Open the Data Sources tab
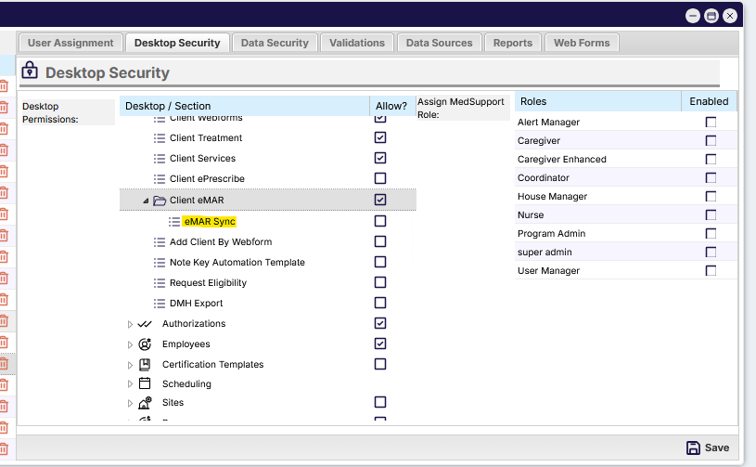Image resolution: width=756 pixels, height=467 pixels. click(439, 43)
